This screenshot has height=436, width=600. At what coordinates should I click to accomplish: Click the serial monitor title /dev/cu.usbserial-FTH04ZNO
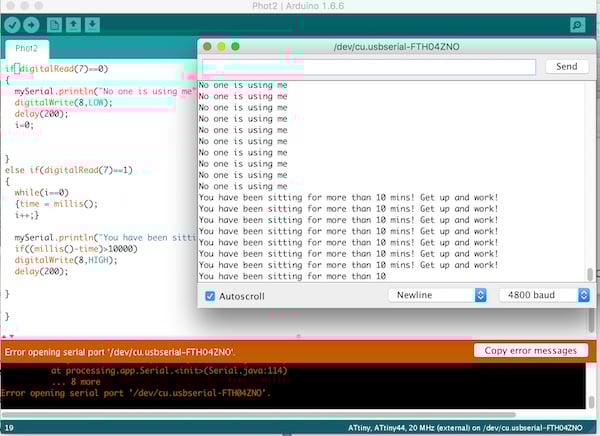tap(399, 47)
